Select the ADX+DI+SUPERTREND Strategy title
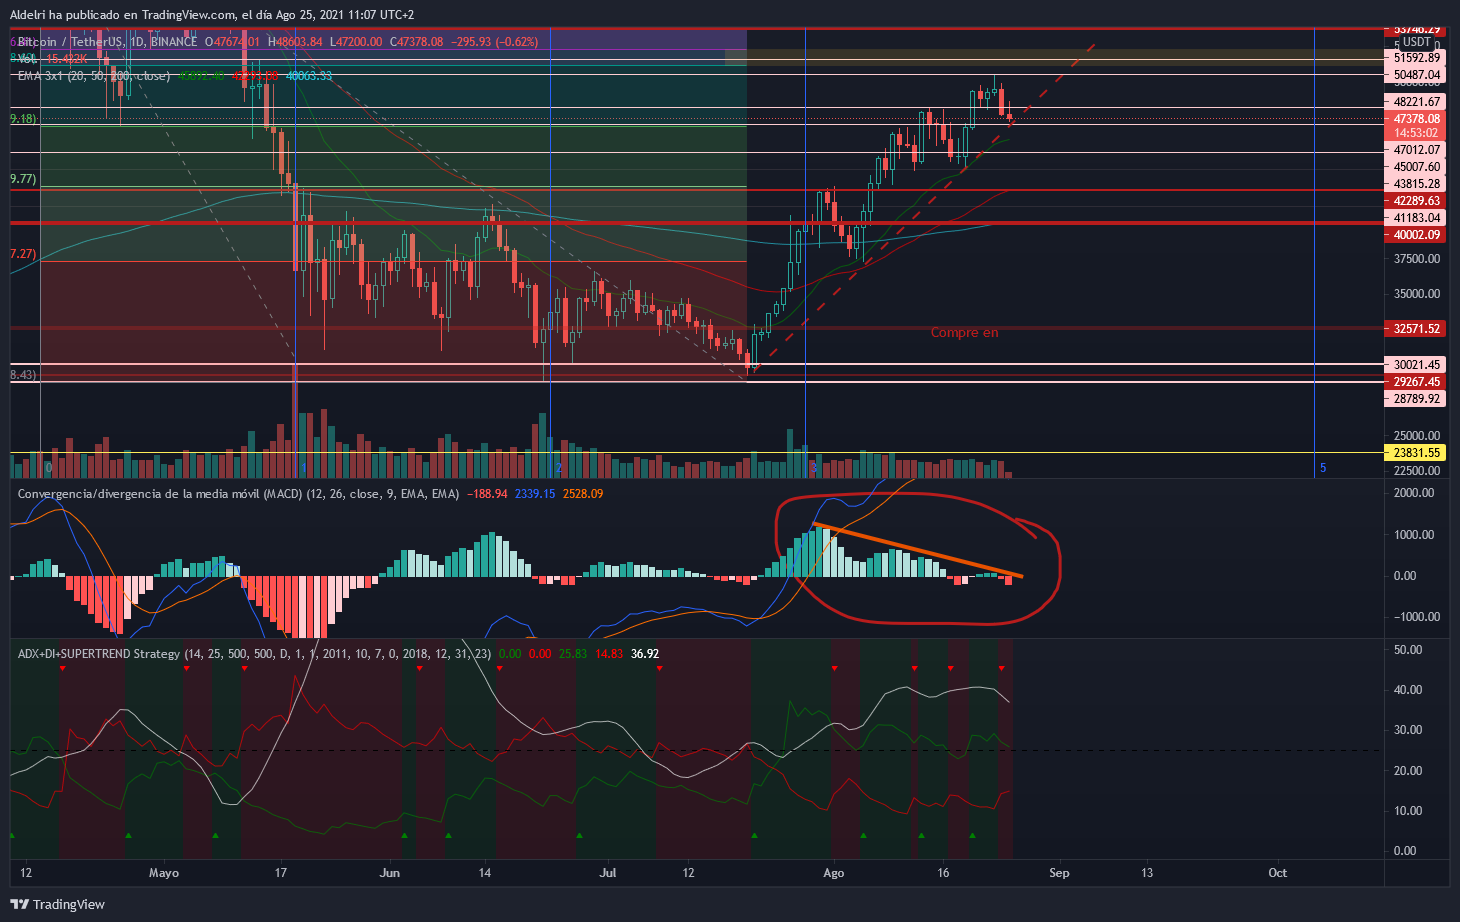Image resolution: width=1460 pixels, height=922 pixels. click(x=99, y=654)
